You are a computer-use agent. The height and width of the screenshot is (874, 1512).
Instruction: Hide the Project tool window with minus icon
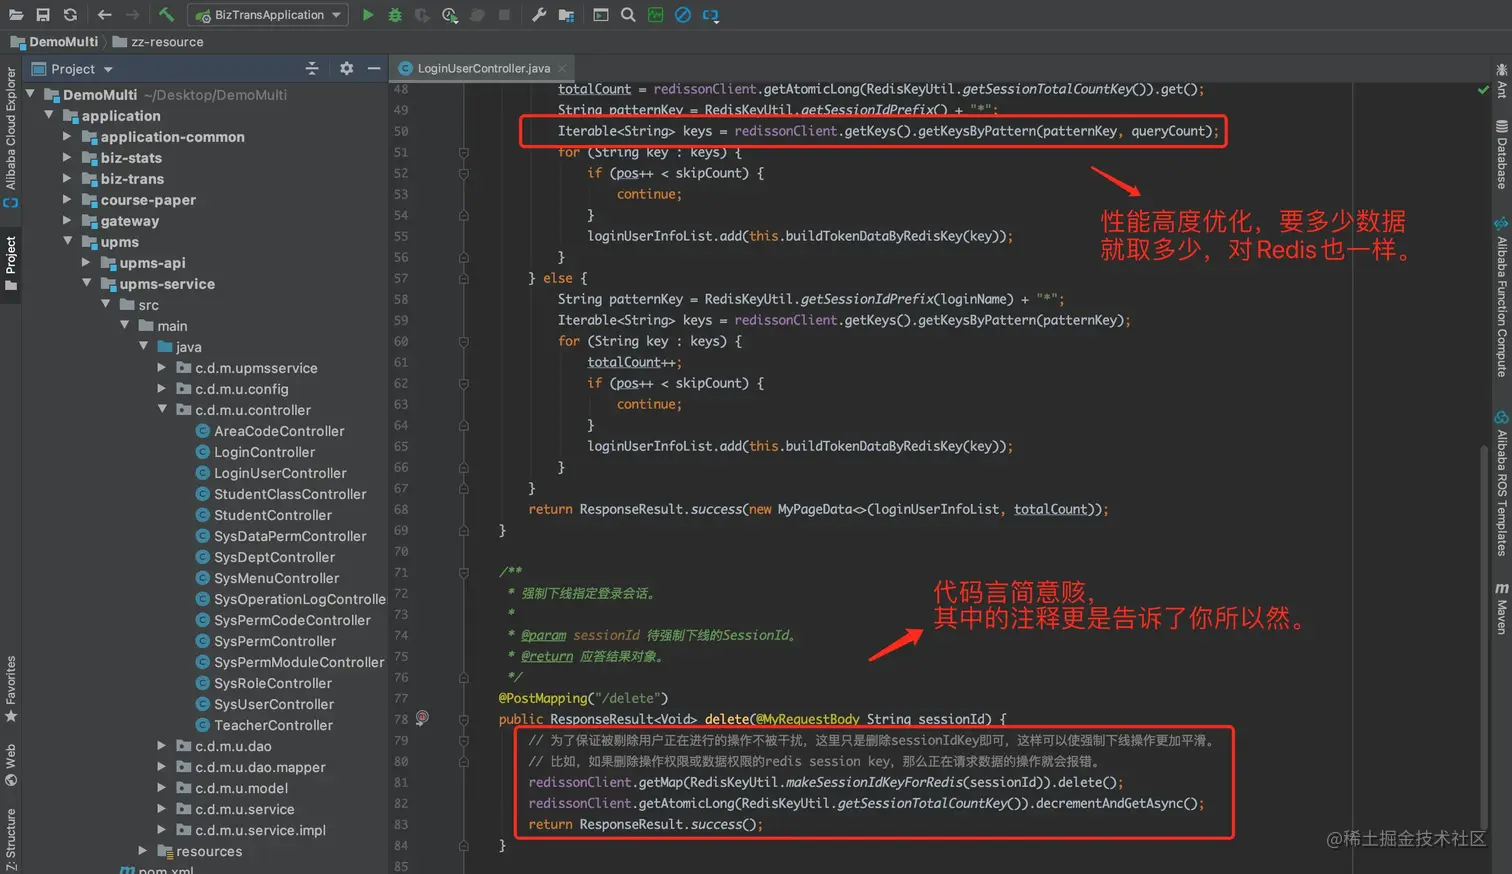pyautogui.click(x=374, y=69)
